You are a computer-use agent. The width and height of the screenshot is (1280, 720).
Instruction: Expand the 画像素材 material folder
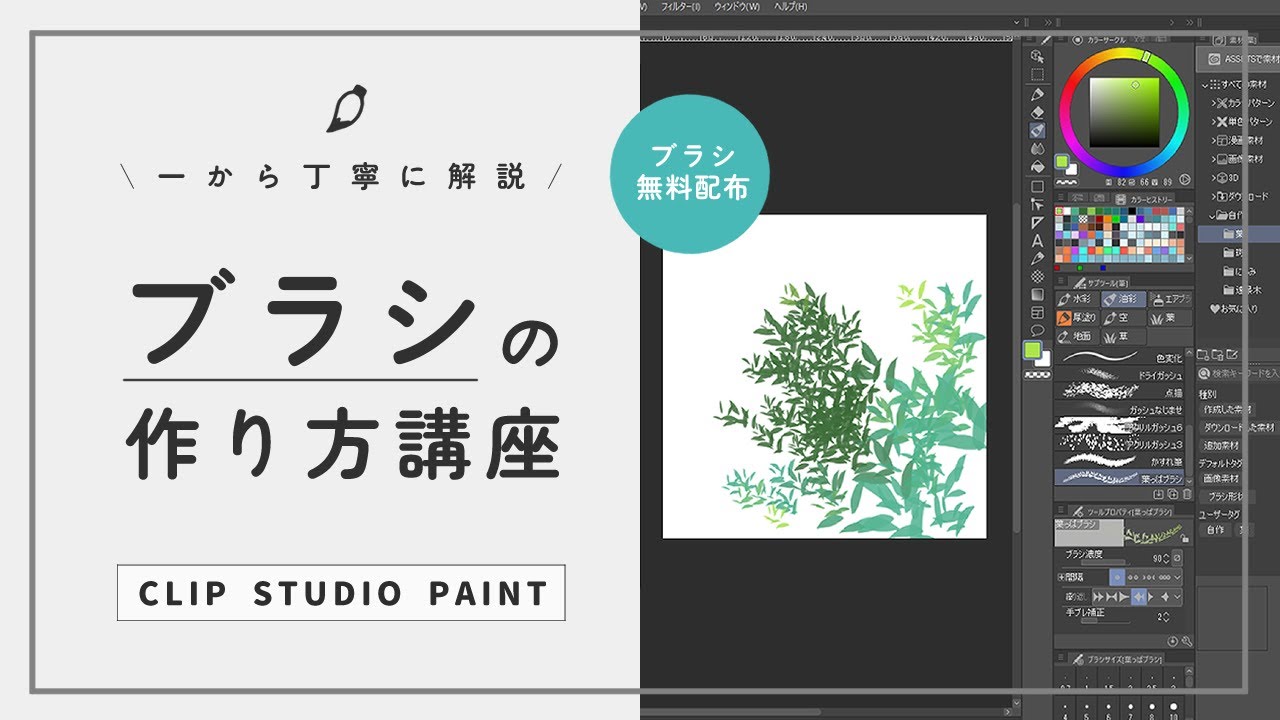pos(1213,159)
